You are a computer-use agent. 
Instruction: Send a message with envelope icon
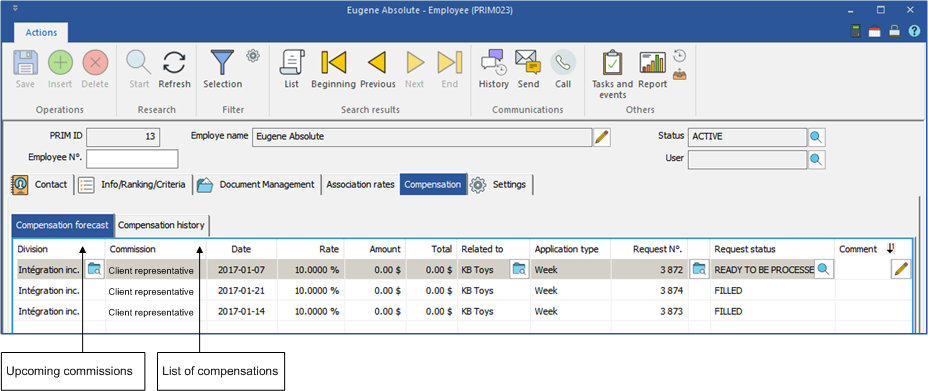(x=528, y=62)
